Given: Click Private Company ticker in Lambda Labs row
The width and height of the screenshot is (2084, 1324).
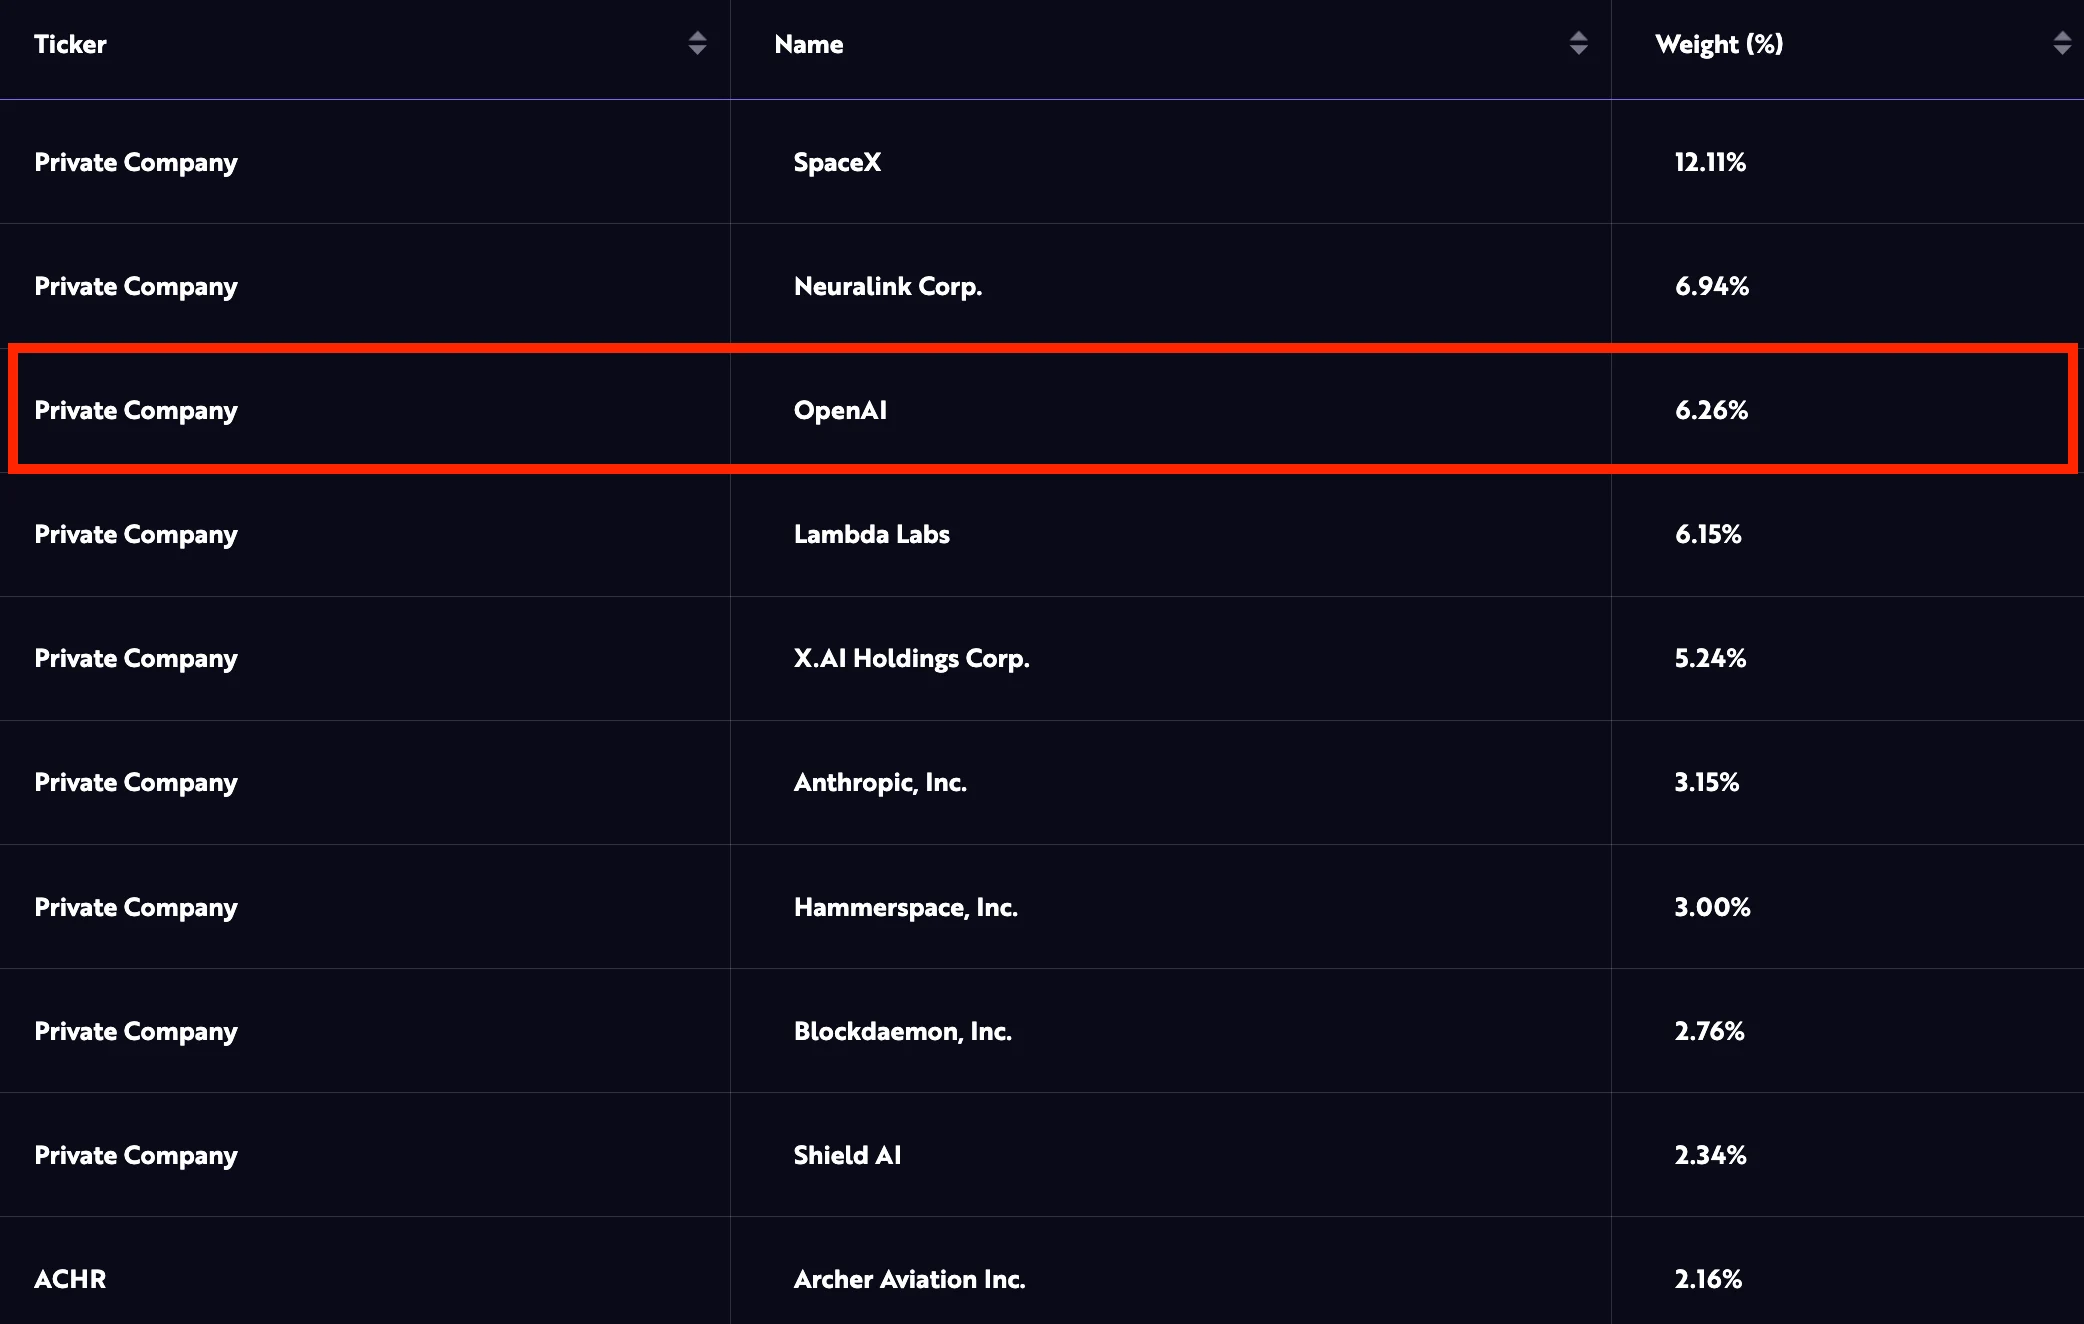Looking at the screenshot, I should click(x=136, y=535).
